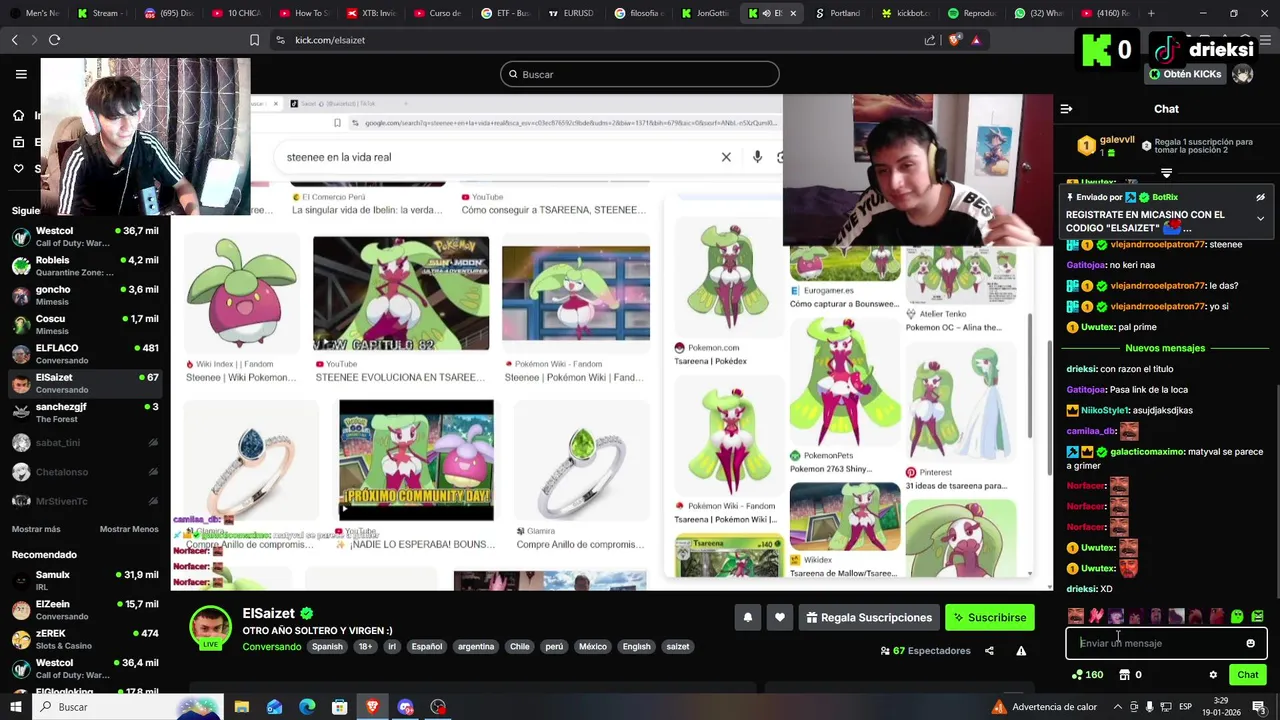Switch to the XTB browser tab

pyautogui.click(x=372, y=13)
